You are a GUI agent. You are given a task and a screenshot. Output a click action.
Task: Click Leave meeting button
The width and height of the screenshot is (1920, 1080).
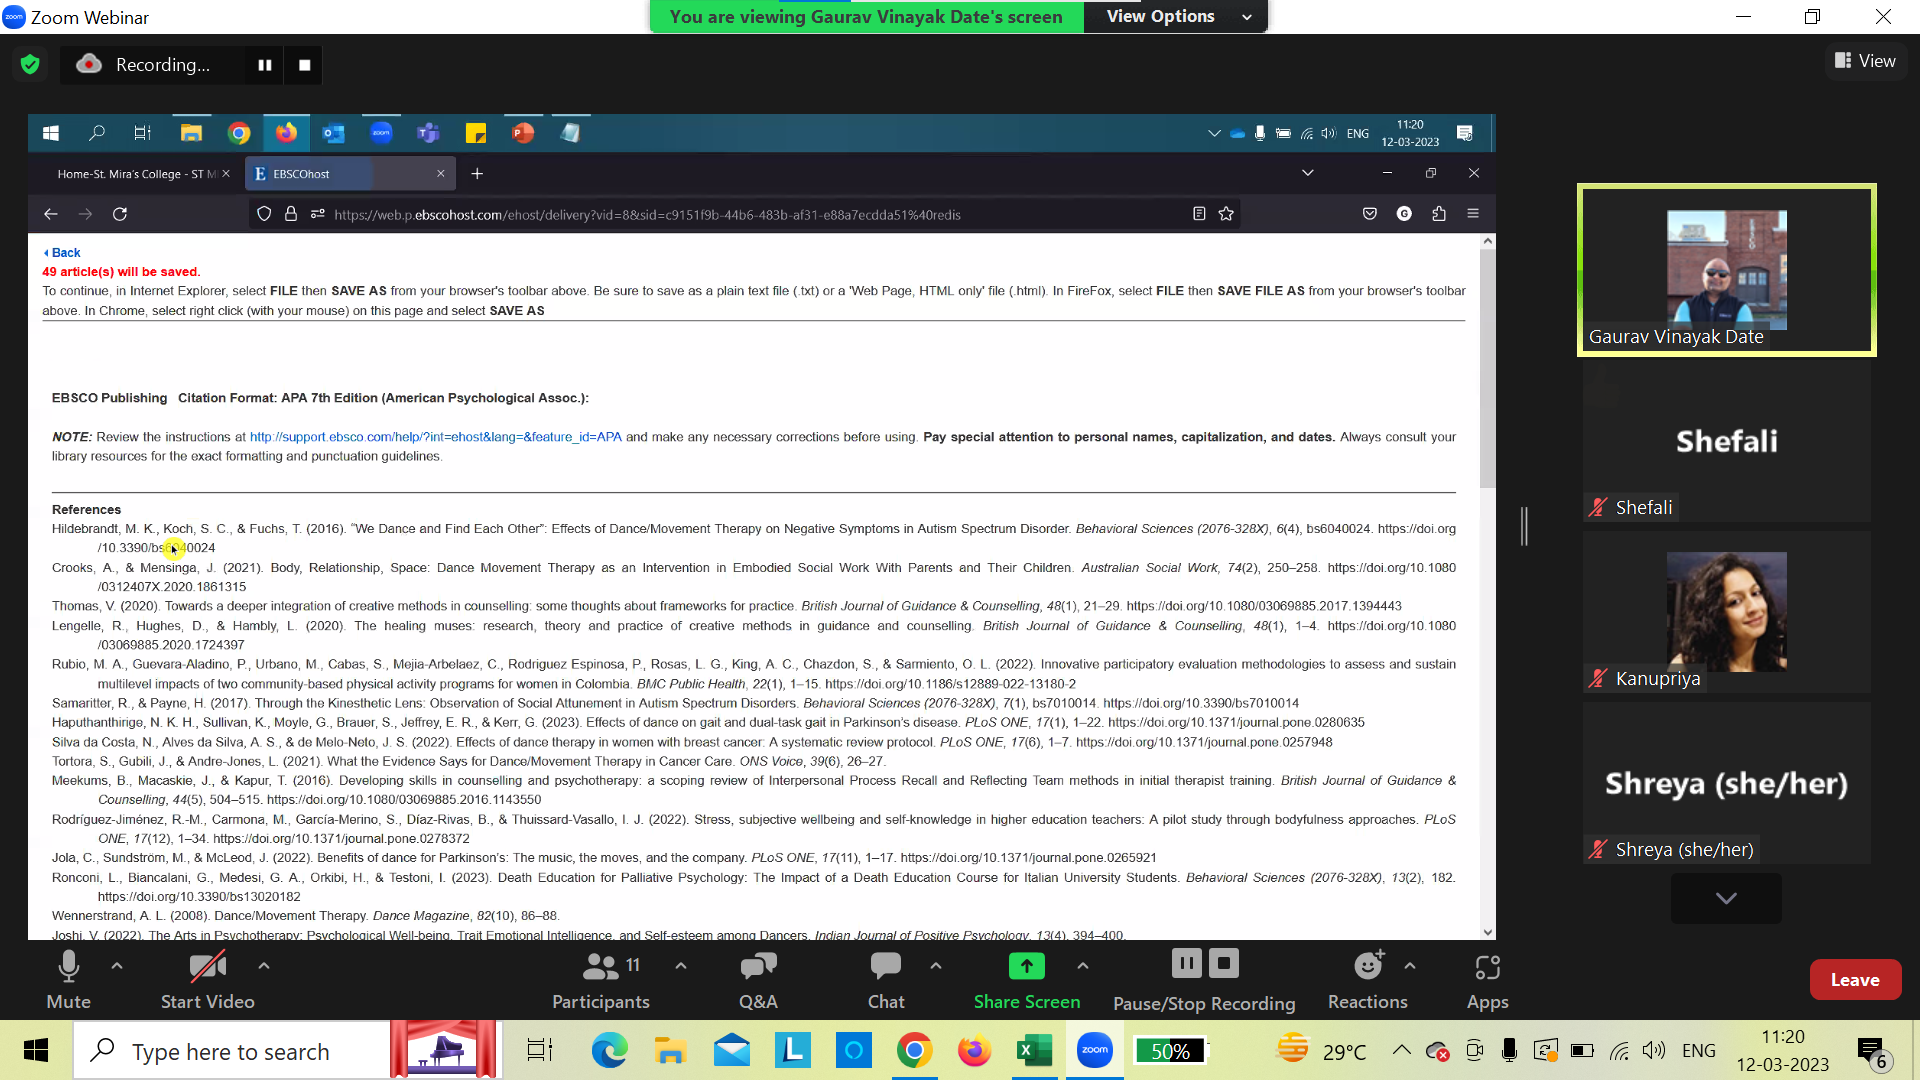pyautogui.click(x=1855, y=980)
